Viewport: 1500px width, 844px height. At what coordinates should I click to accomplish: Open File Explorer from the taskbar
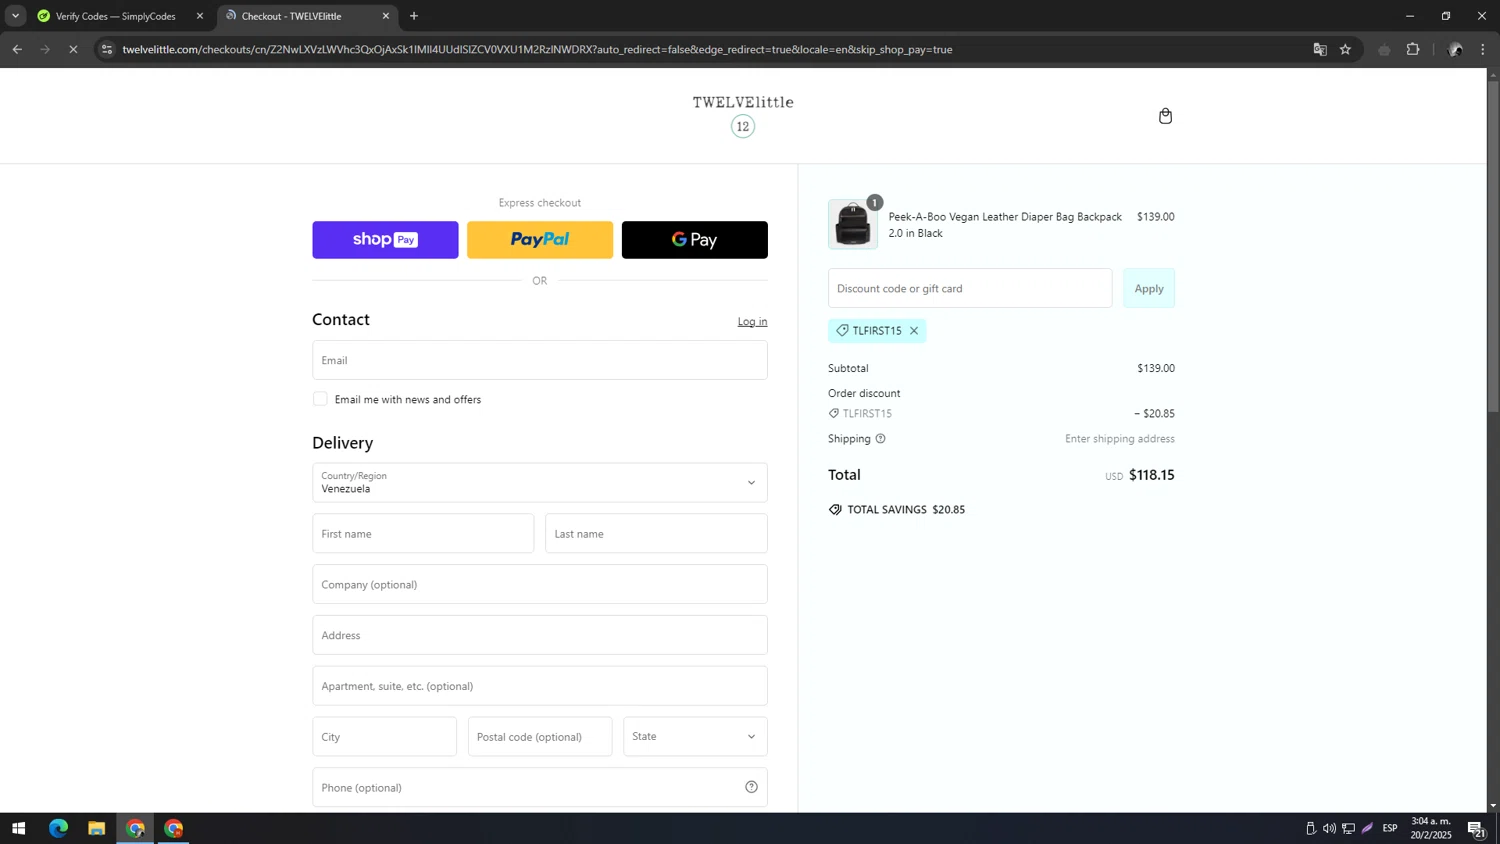click(96, 829)
